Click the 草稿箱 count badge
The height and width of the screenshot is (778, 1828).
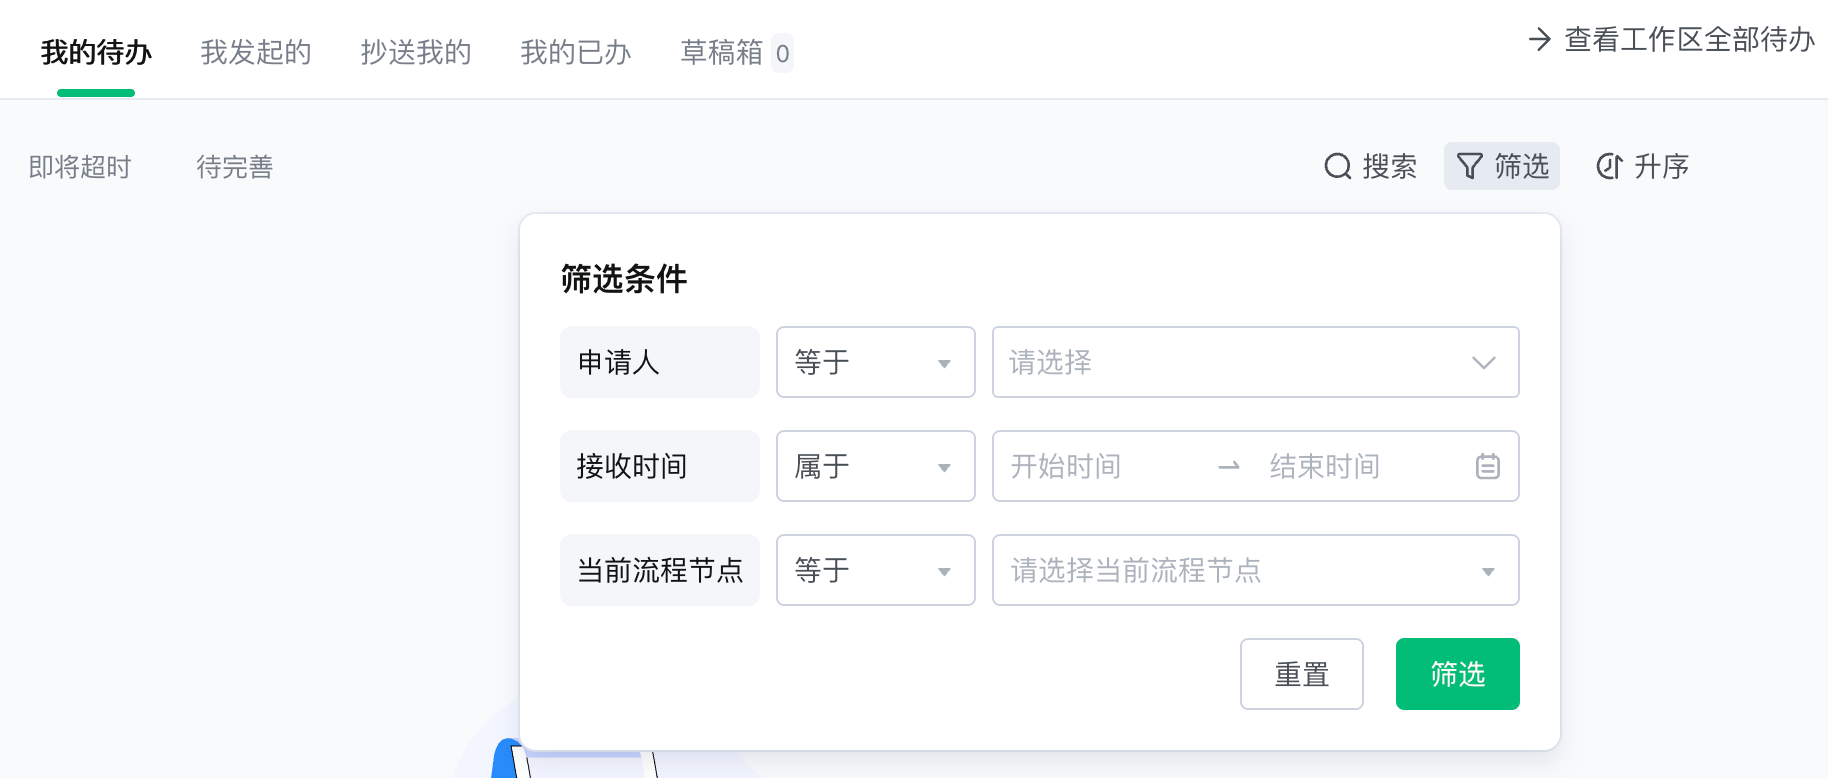pyautogui.click(x=783, y=53)
